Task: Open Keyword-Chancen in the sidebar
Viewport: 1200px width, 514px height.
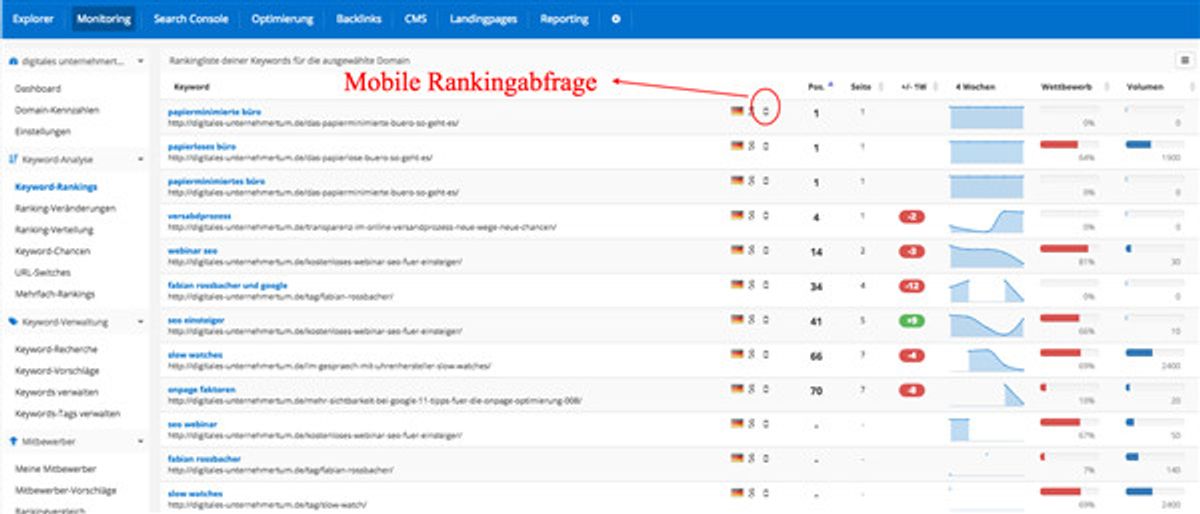Action: point(55,250)
